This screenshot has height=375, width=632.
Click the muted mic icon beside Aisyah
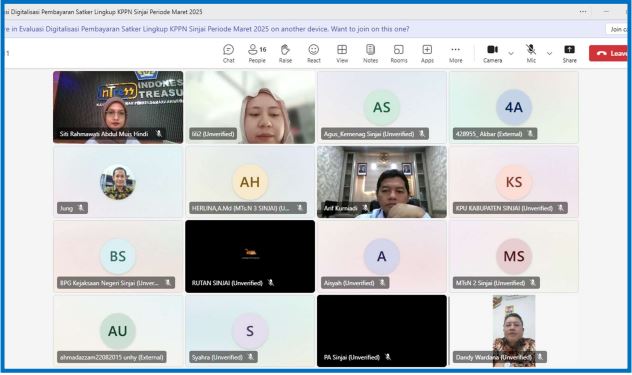click(382, 283)
